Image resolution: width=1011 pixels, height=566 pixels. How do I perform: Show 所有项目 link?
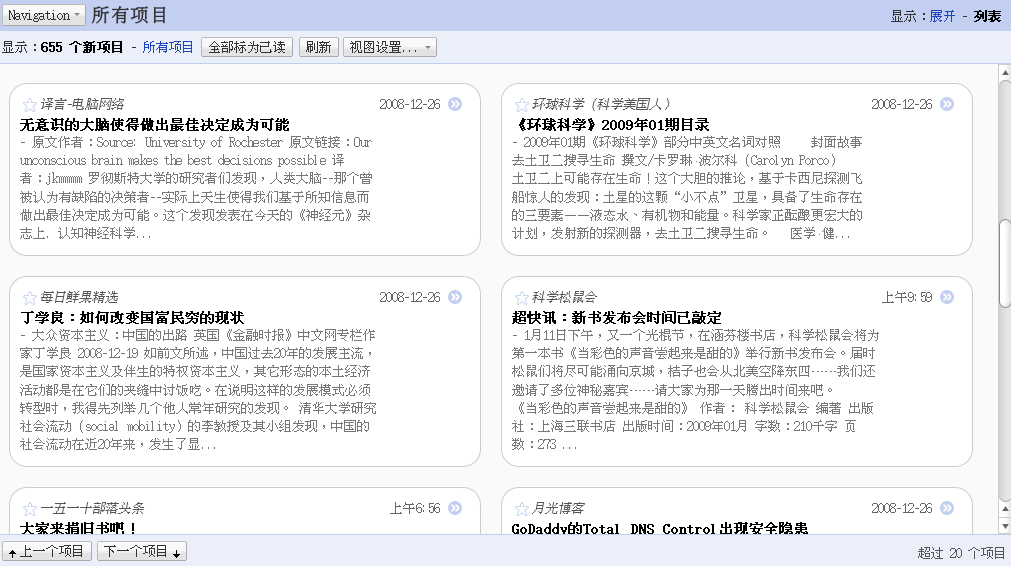point(168,47)
